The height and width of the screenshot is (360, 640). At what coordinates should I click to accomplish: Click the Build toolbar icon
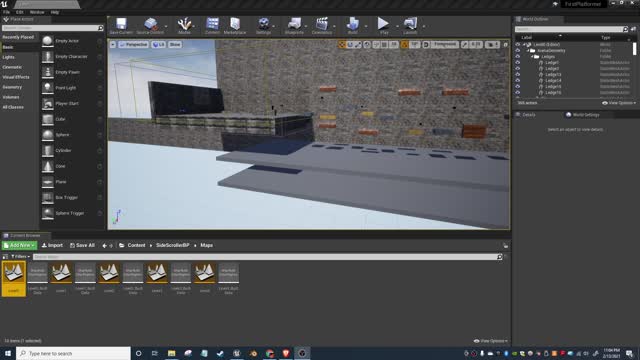[x=353, y=26]
